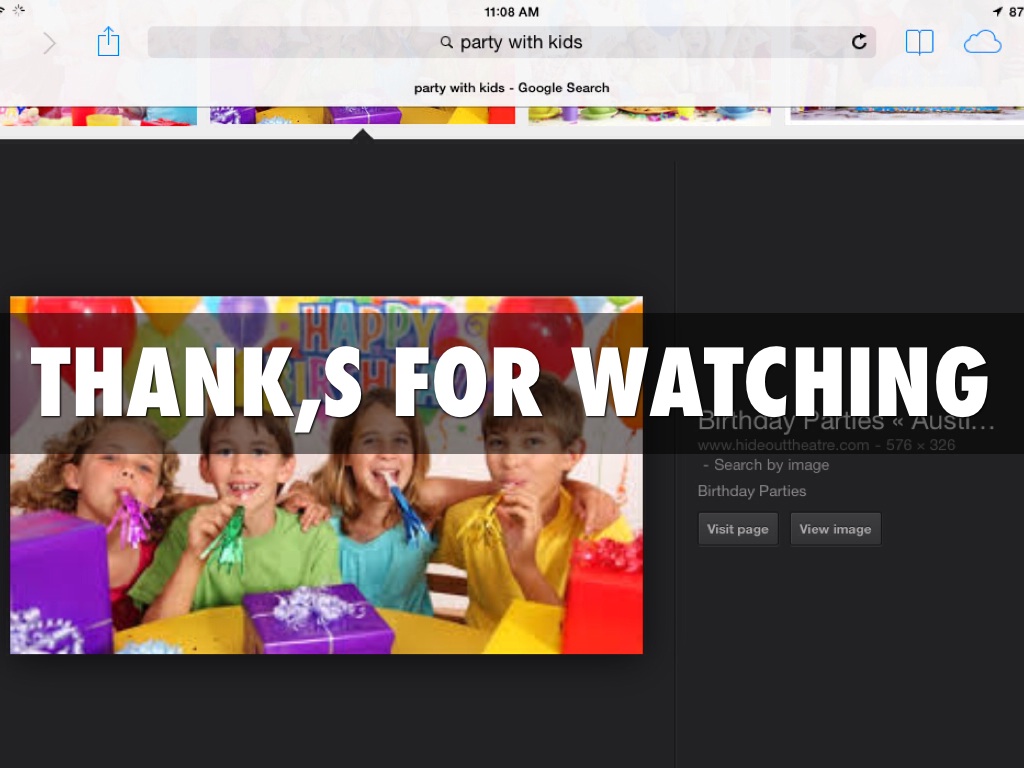Reload the page with the refresh icon
The height and width of the screenshot is (768, 1024).
pyautogui.click(x=858, y=42)
